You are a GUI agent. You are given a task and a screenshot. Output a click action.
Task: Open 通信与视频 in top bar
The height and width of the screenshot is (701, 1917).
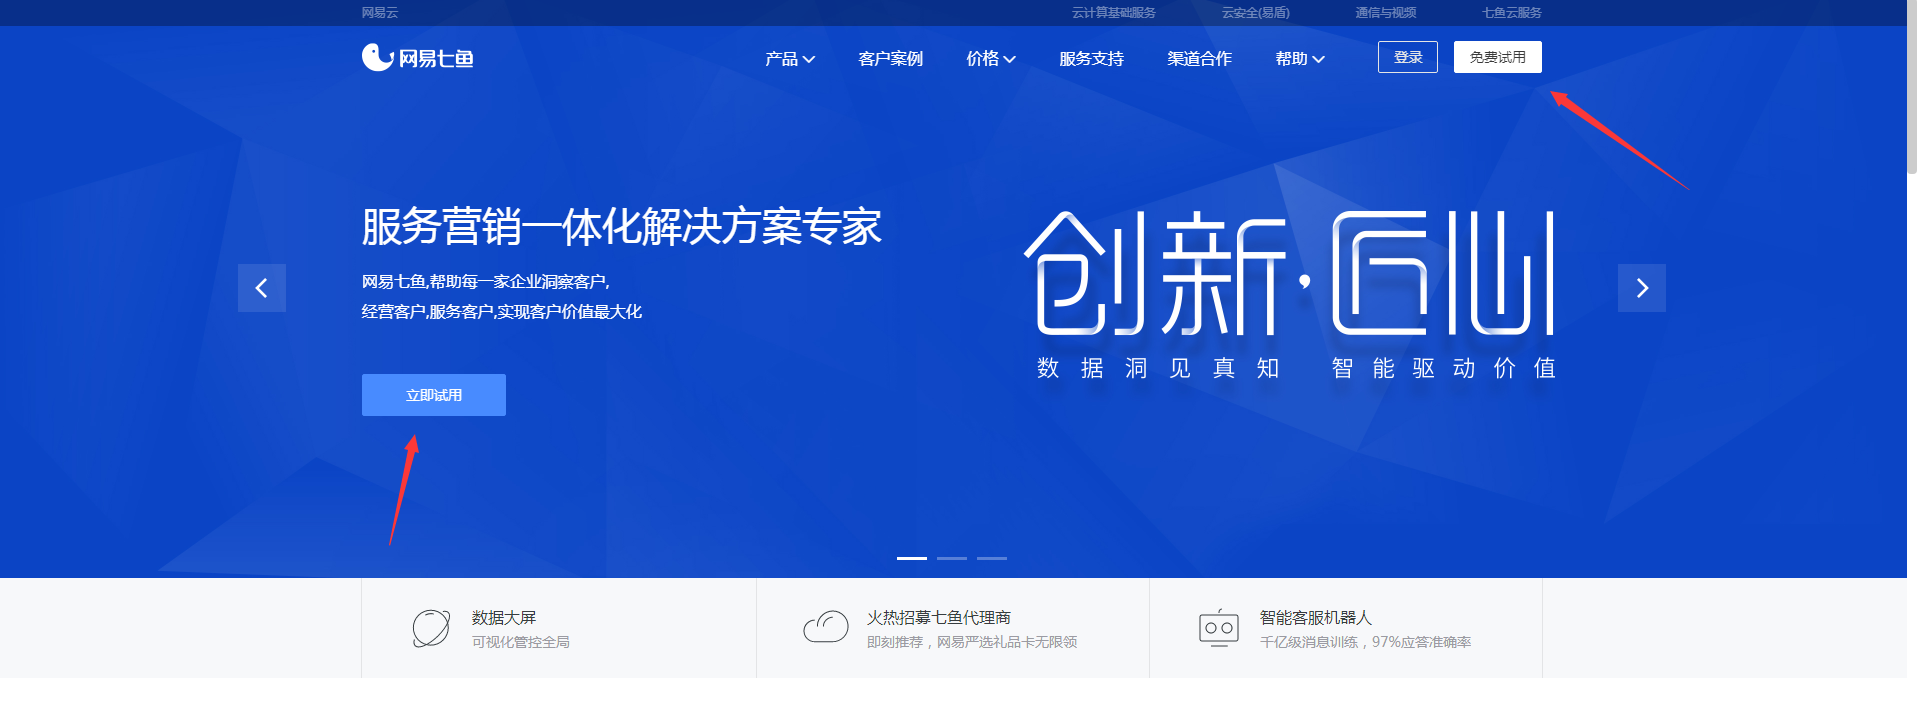(x=1386, y=13)
